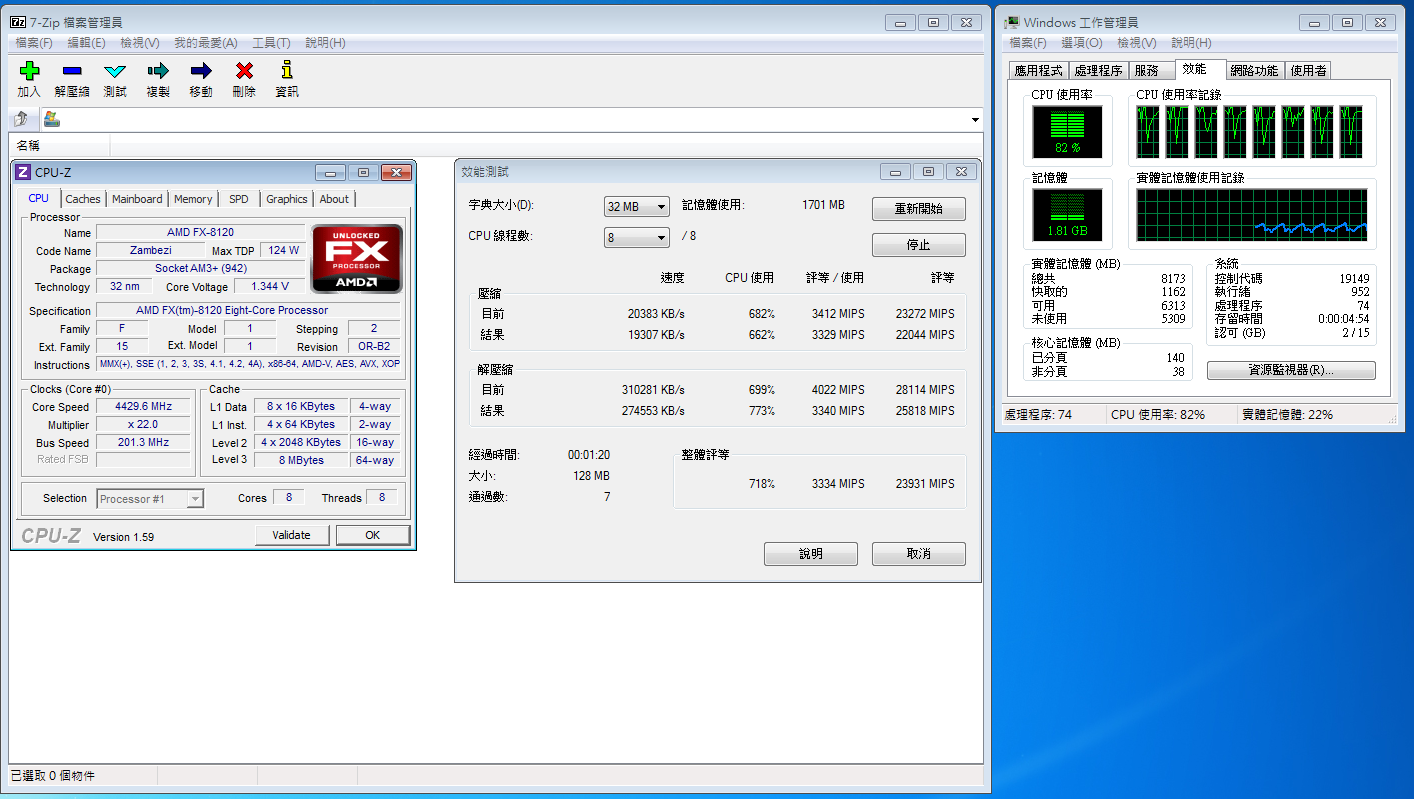Open the 選項(O) menu in Task Manager
The height and width of the screenshot is (799, 1414).
(1082, 43)
